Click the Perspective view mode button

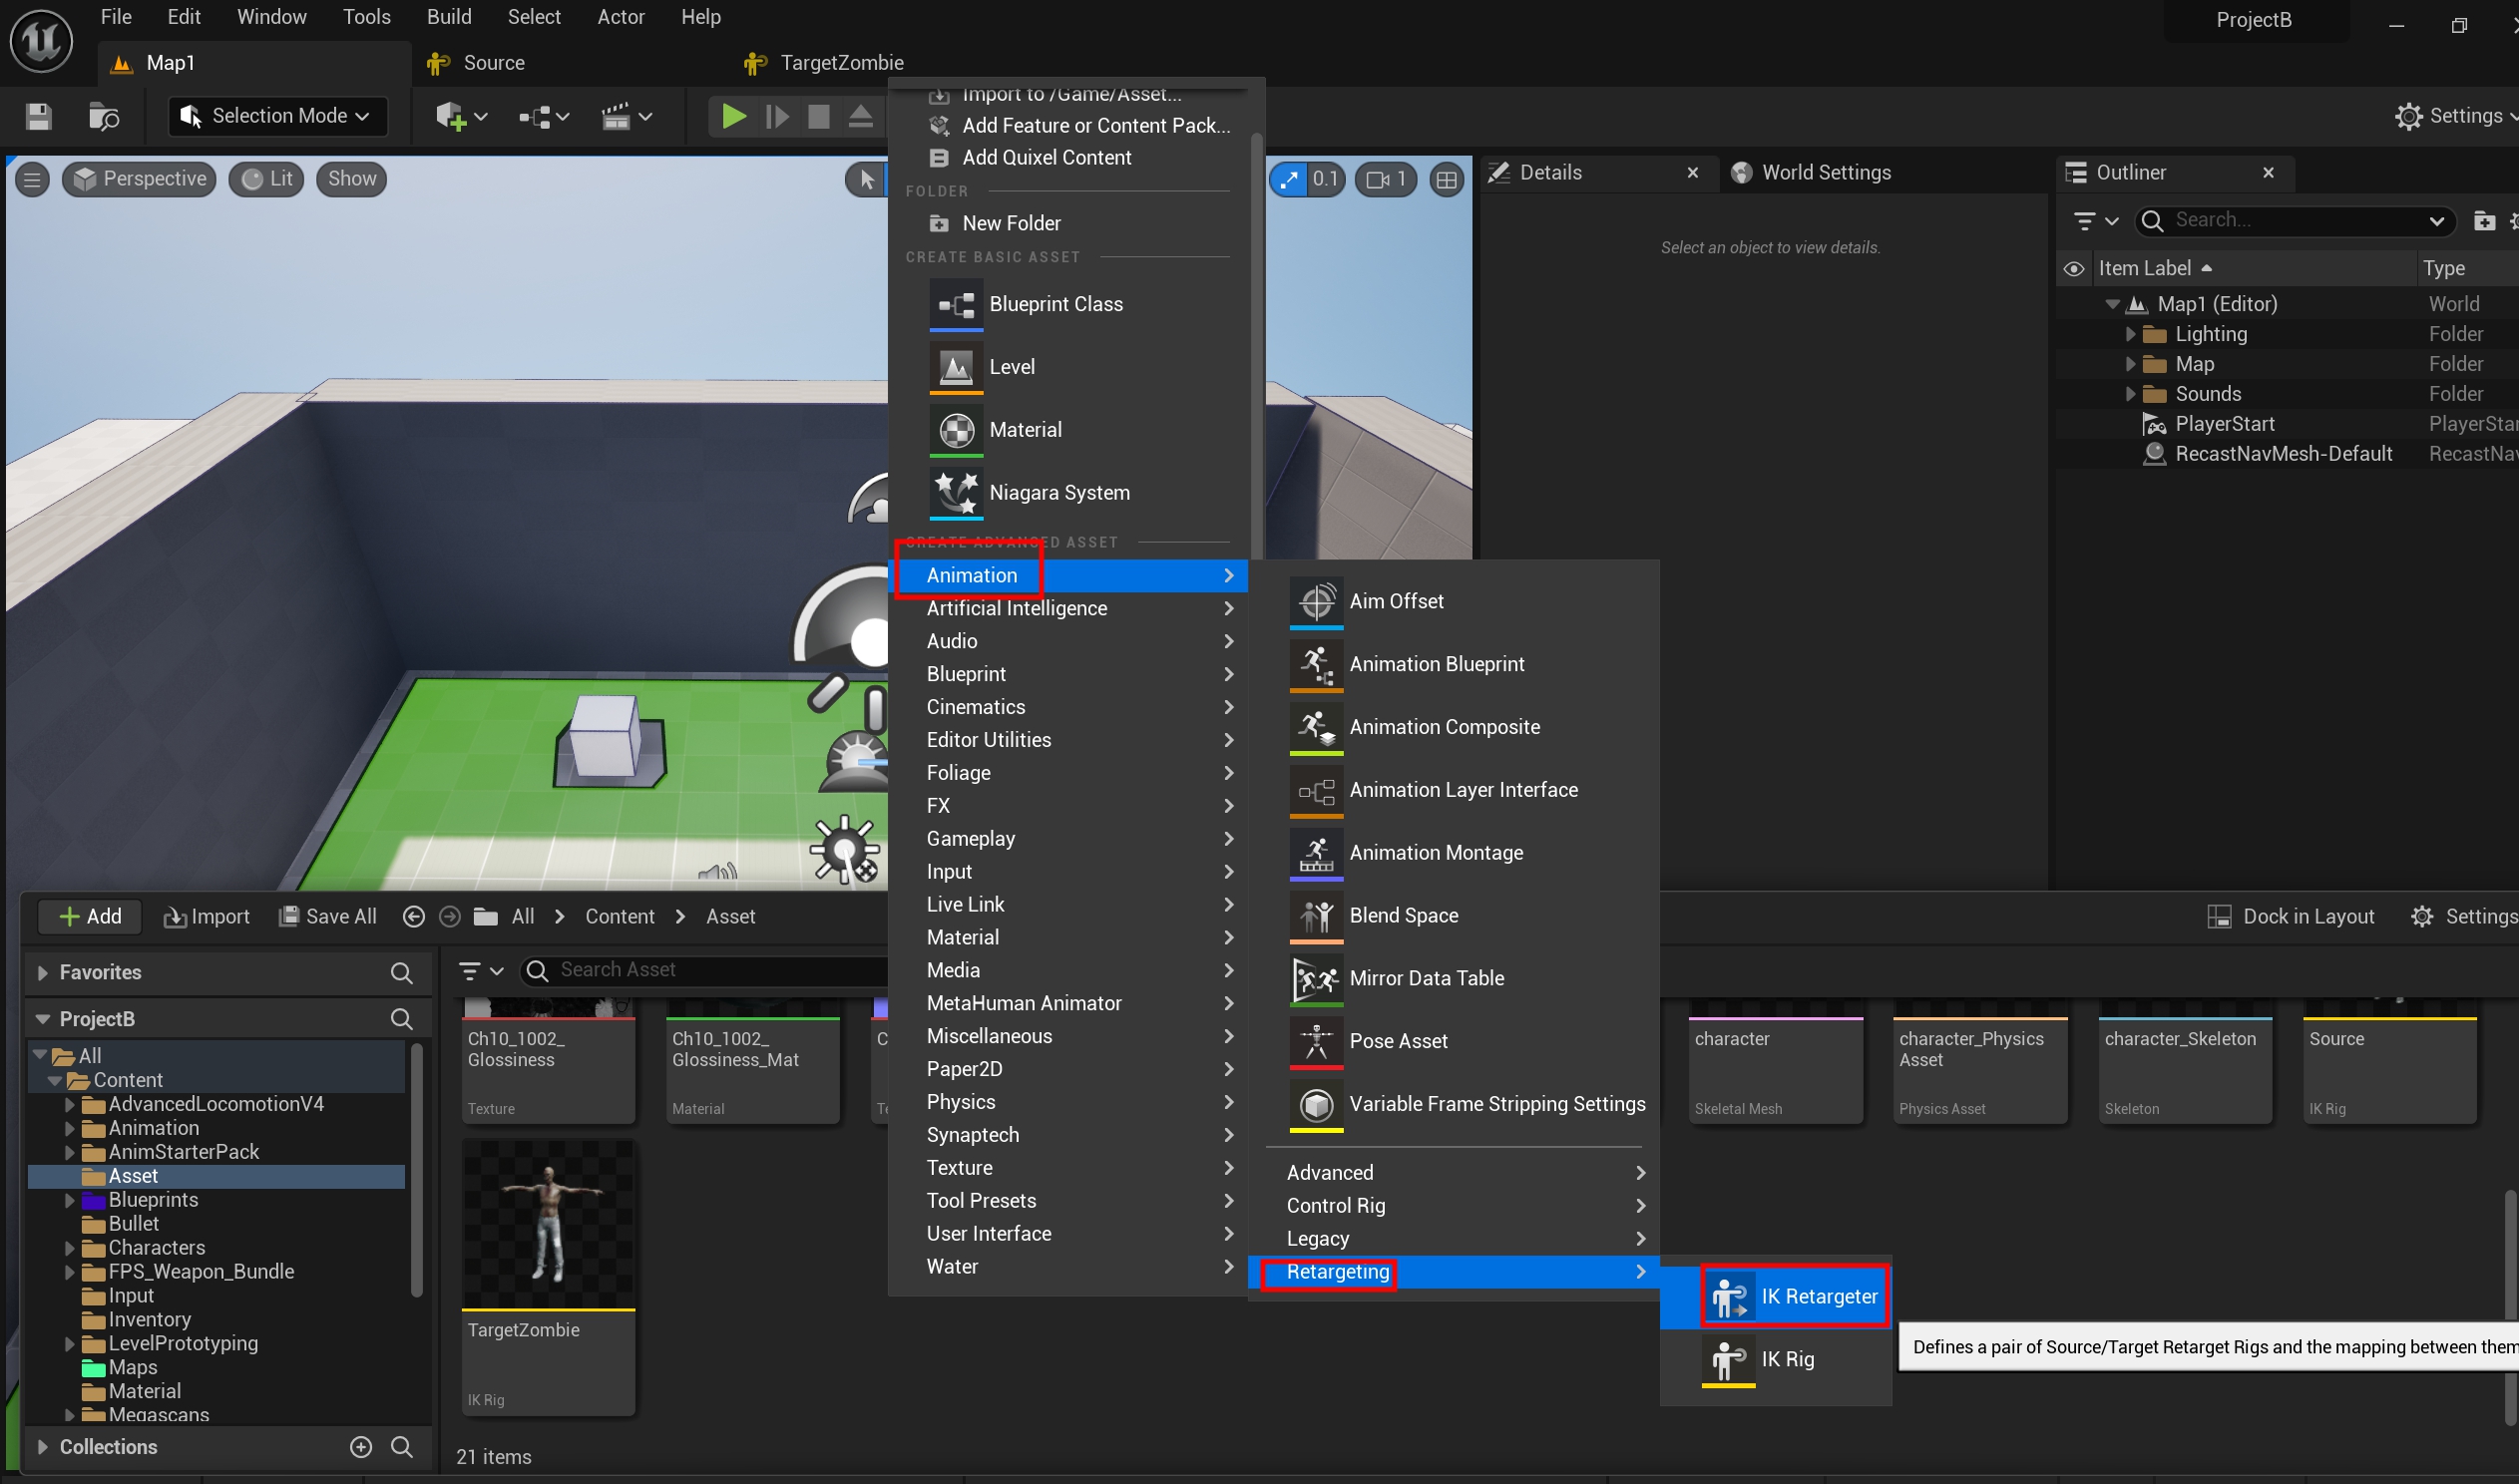(139, 179)
